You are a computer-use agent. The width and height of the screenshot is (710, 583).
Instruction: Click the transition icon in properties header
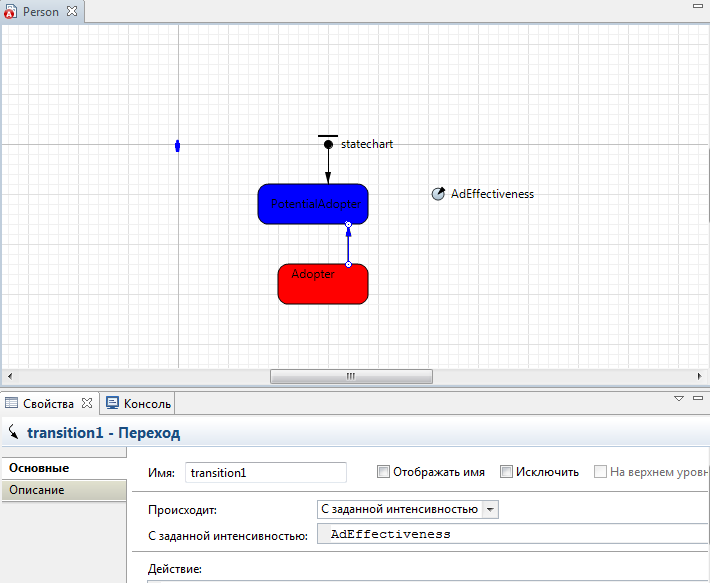14,432
